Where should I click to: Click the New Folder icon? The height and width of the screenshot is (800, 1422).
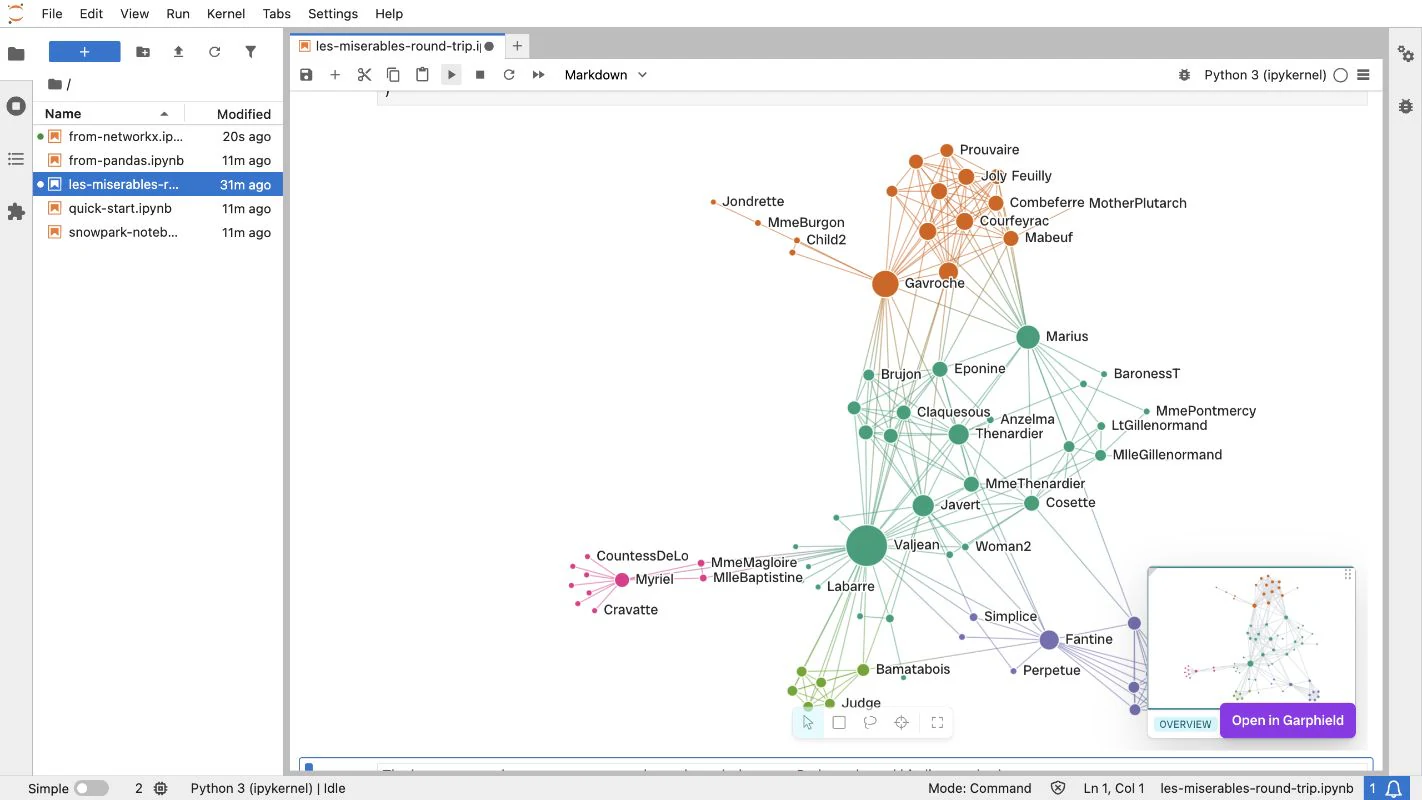143,52
